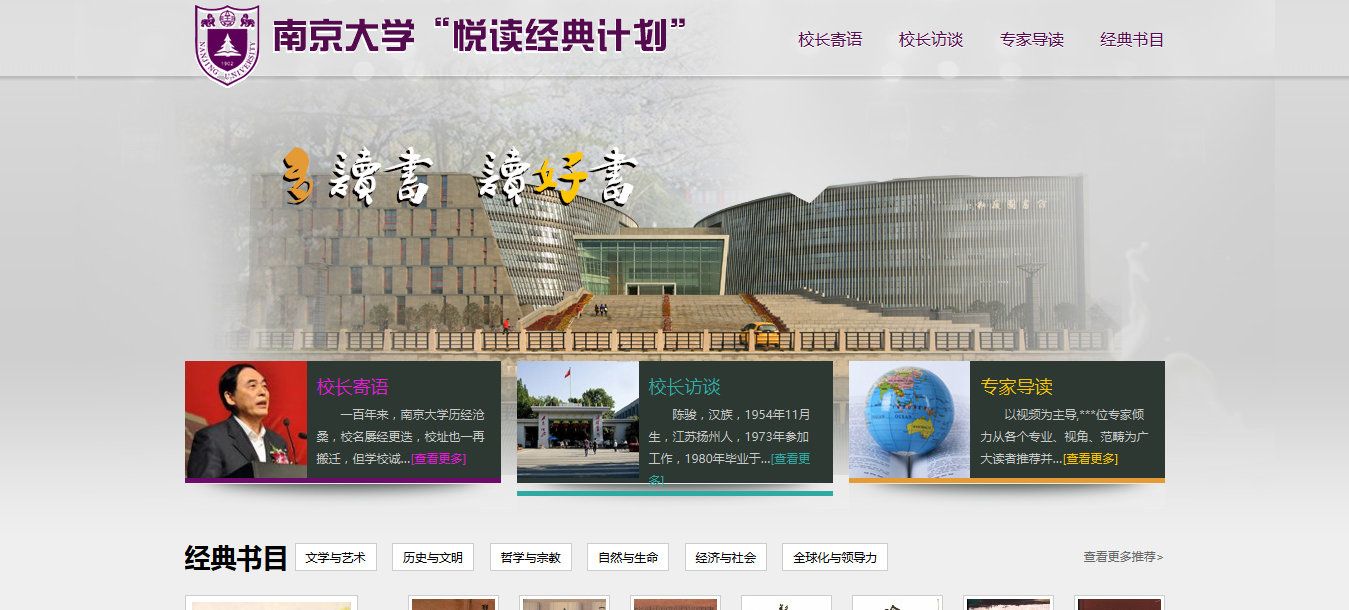Show the 经济与社会 book category
The height and width of the screenshot is (610, 1349).
pyautogui.click(x=725, y=558)
